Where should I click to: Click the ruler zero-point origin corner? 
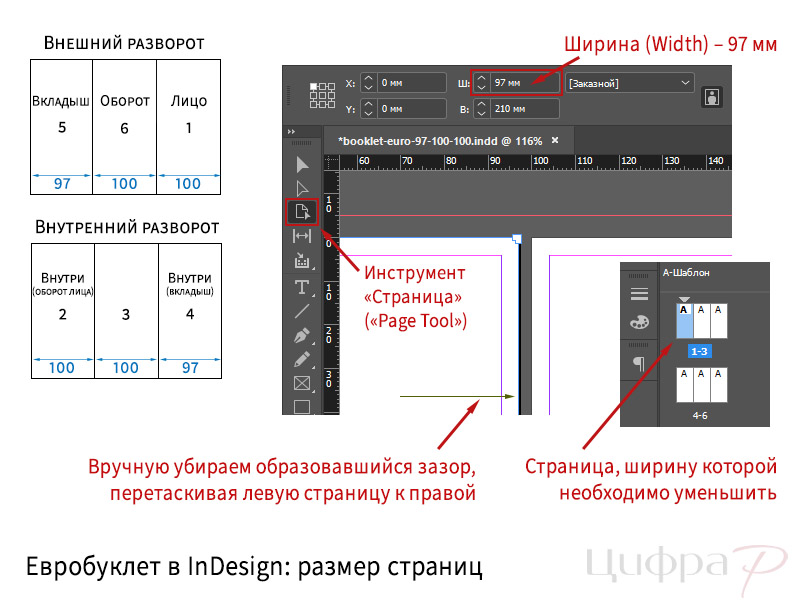click(332, 162)
